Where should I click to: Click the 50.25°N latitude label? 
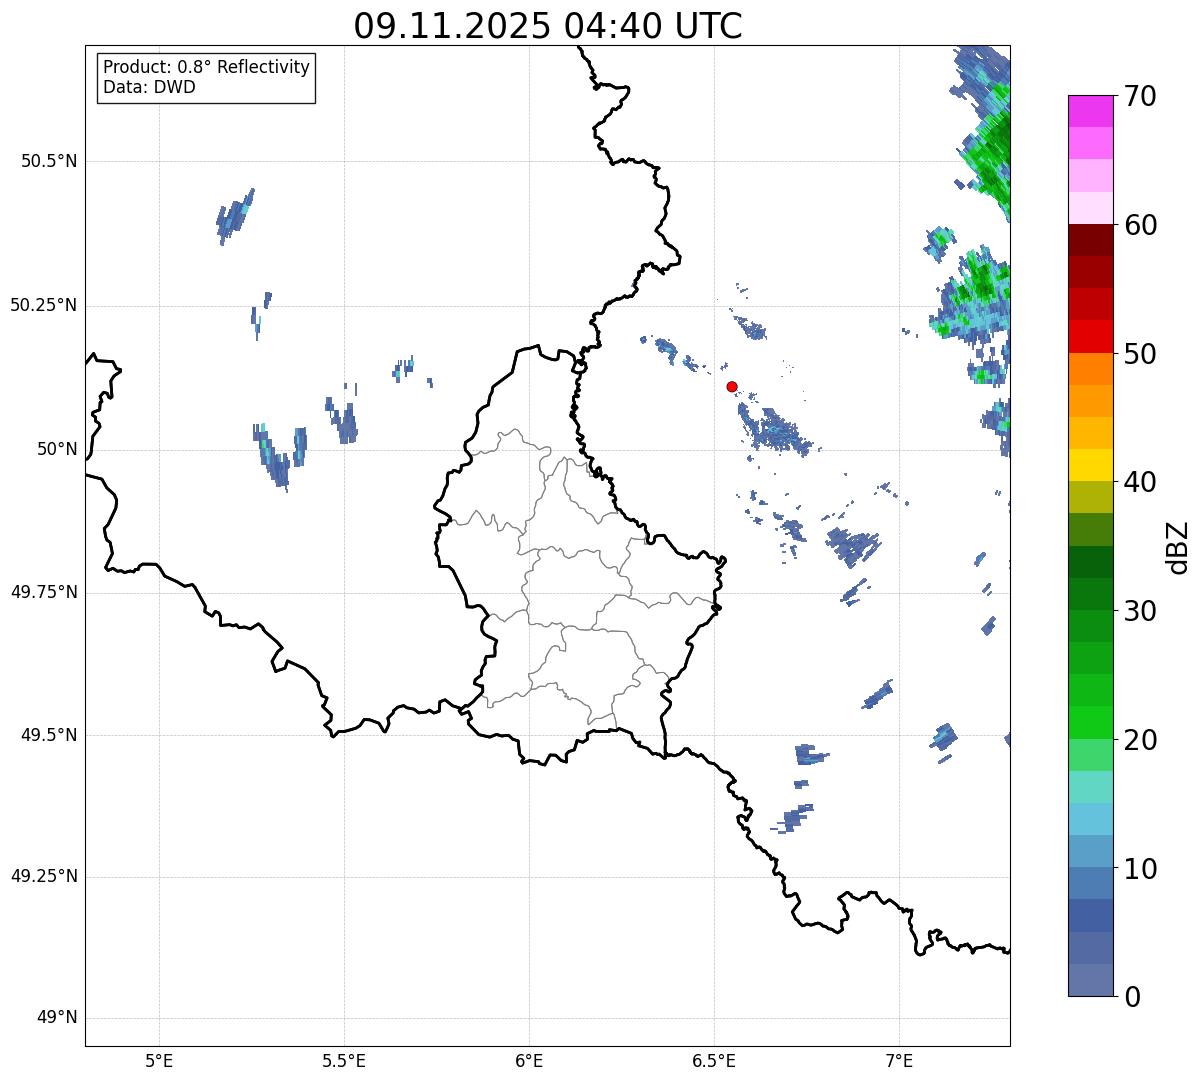[x=43, y=305]
